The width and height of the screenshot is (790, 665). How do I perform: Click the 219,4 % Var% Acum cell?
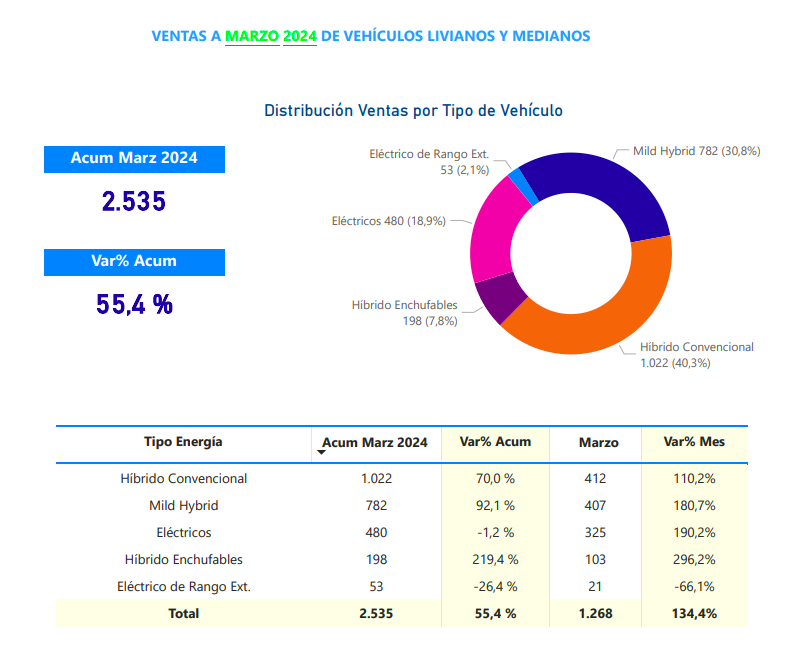(x=495, y=560)
